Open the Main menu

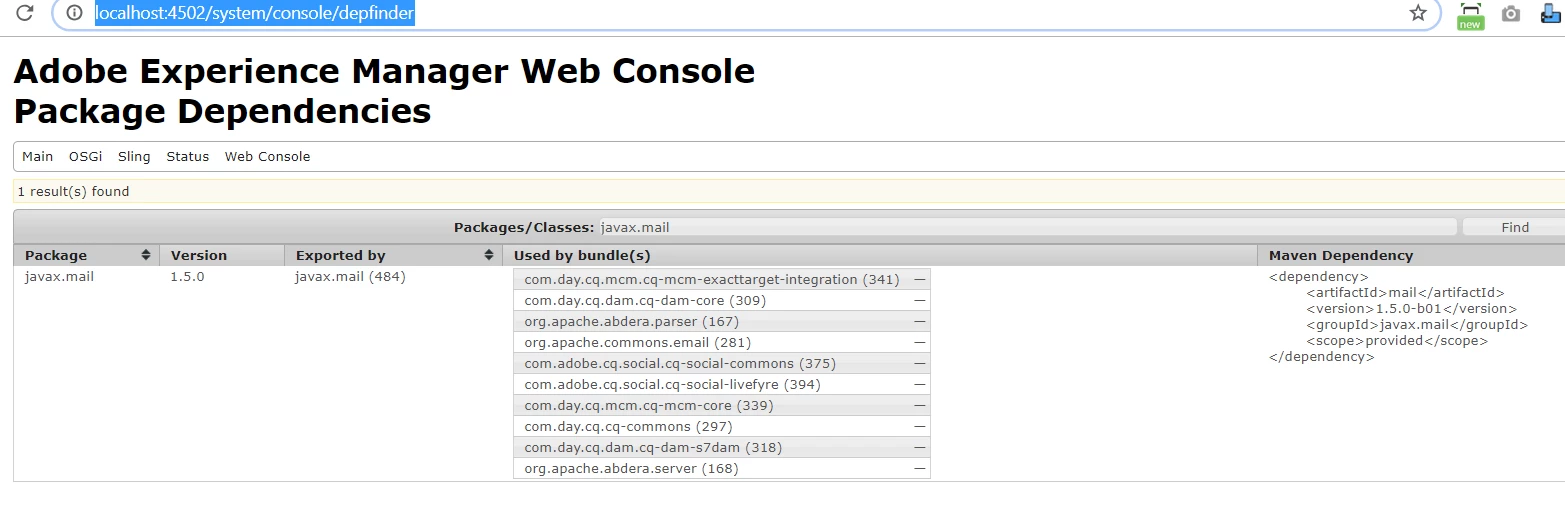38,156
